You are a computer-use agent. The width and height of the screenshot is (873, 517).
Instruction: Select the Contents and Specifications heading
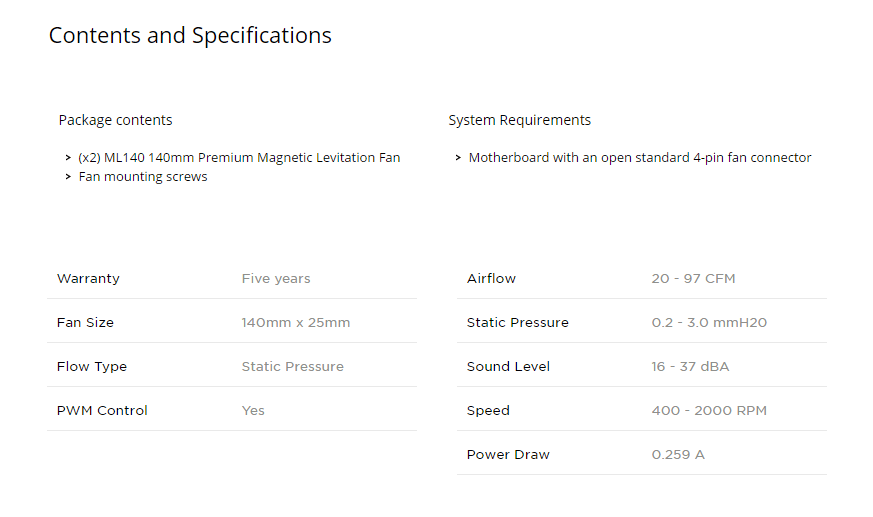pyautogui.click(x=190, y=36)
